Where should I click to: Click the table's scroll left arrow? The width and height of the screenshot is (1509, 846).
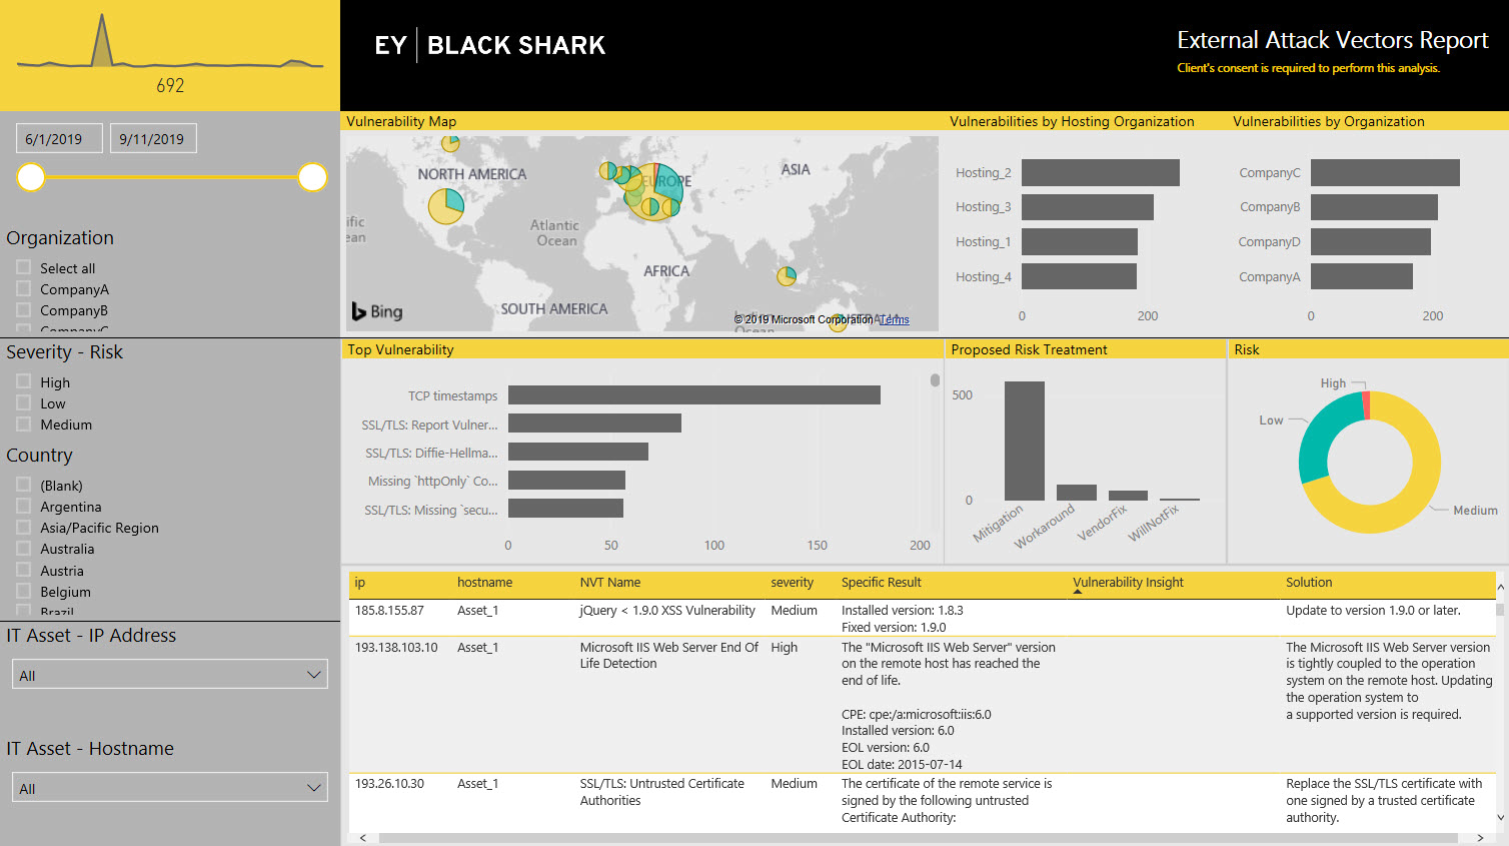[362, 838]
